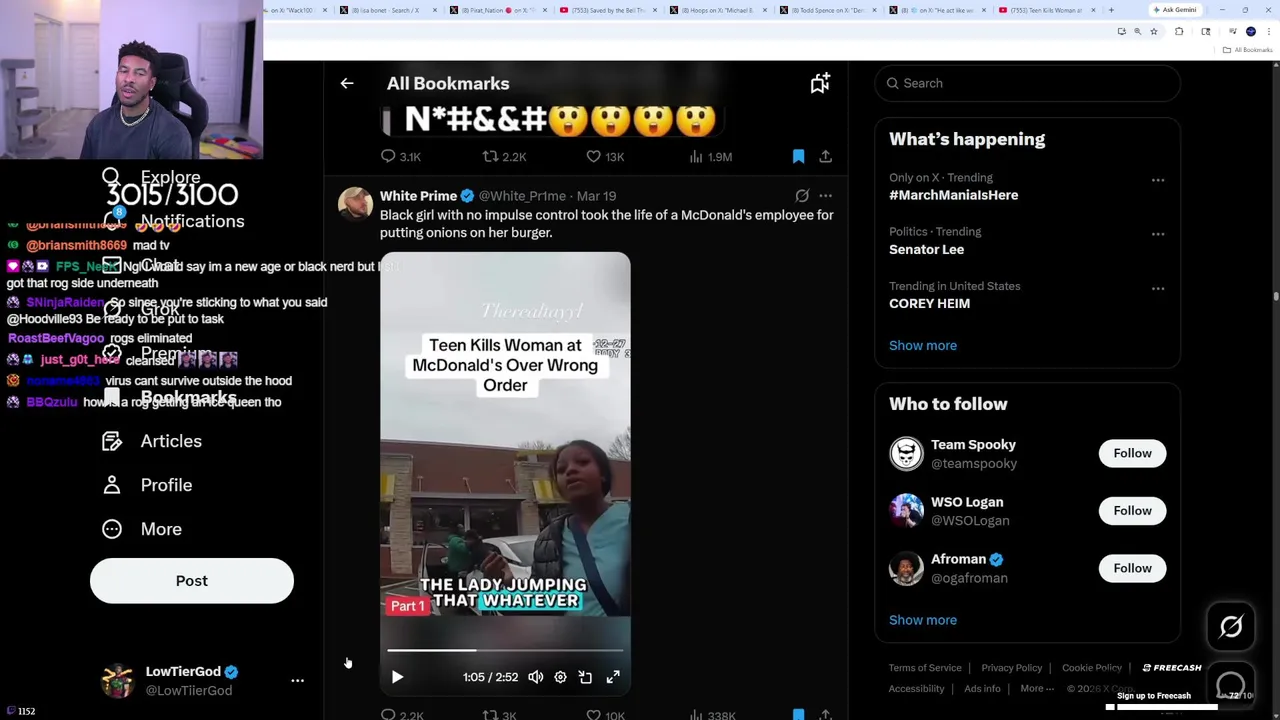Viewport: 1280px width, 720px height.
Task: Open Afroman profile avatar
Action: click(x=906, y=568)
